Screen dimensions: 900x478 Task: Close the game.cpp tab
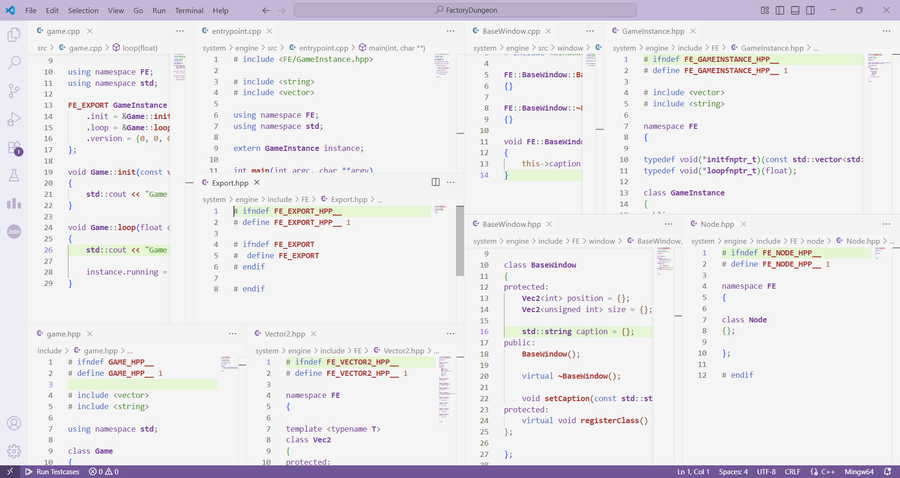[x=90, y=31]
